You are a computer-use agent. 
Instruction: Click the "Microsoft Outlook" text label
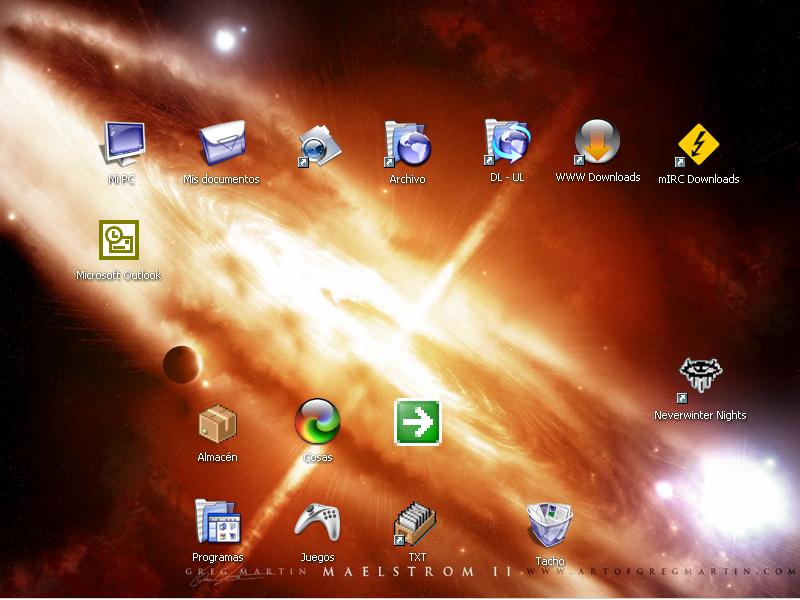pos(118,275)
